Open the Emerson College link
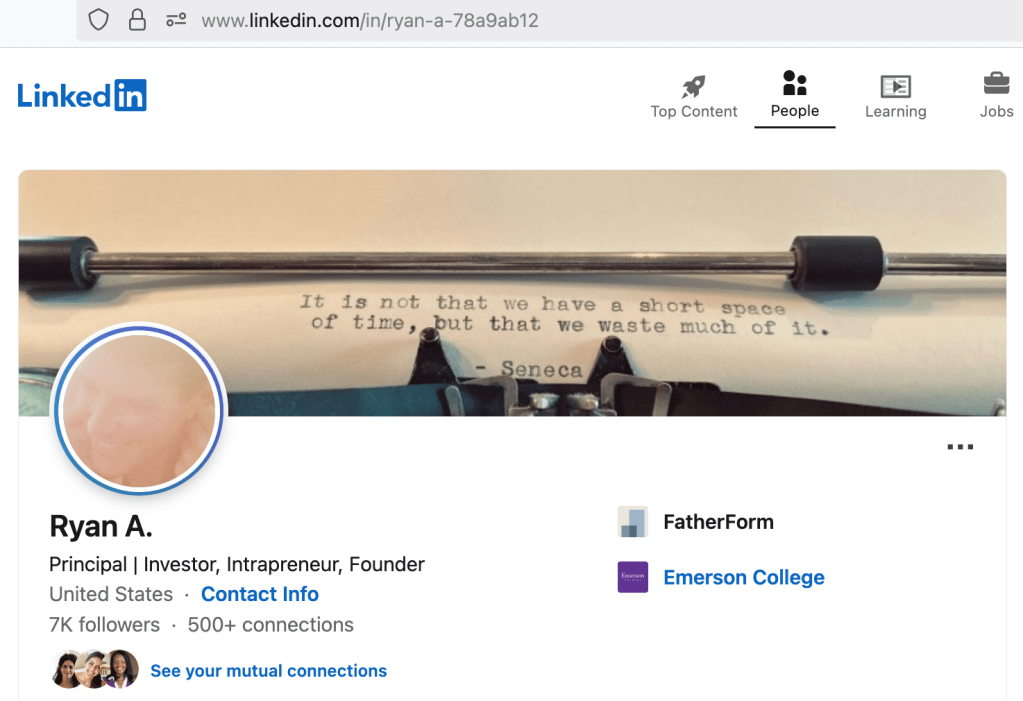This screenshot has width=1023, height=701. (744, 577)
